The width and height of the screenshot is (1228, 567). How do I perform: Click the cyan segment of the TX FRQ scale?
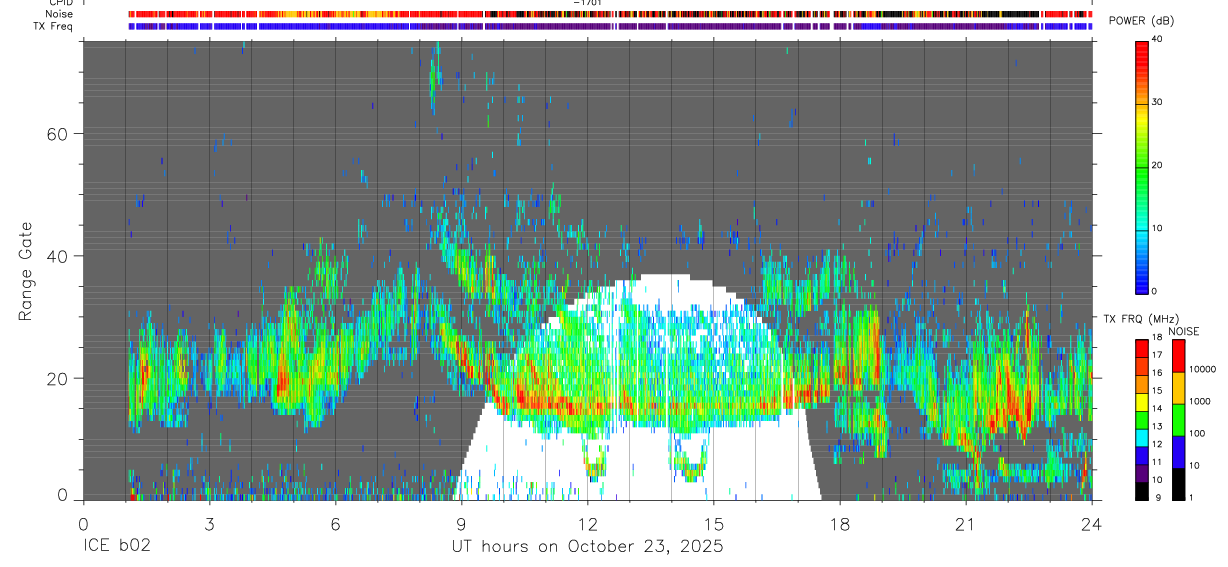click(x=1142, y=440)
